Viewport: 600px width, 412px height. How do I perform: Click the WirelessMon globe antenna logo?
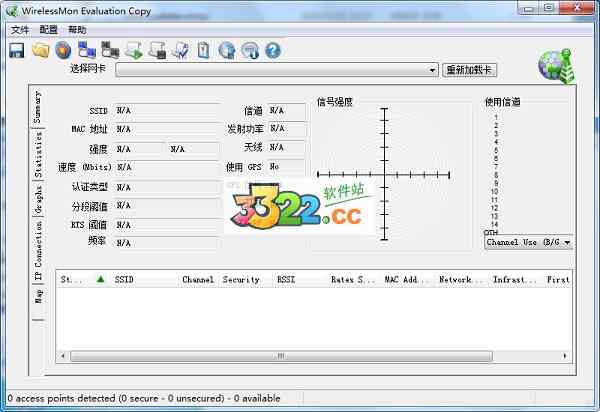coord(557,66)
